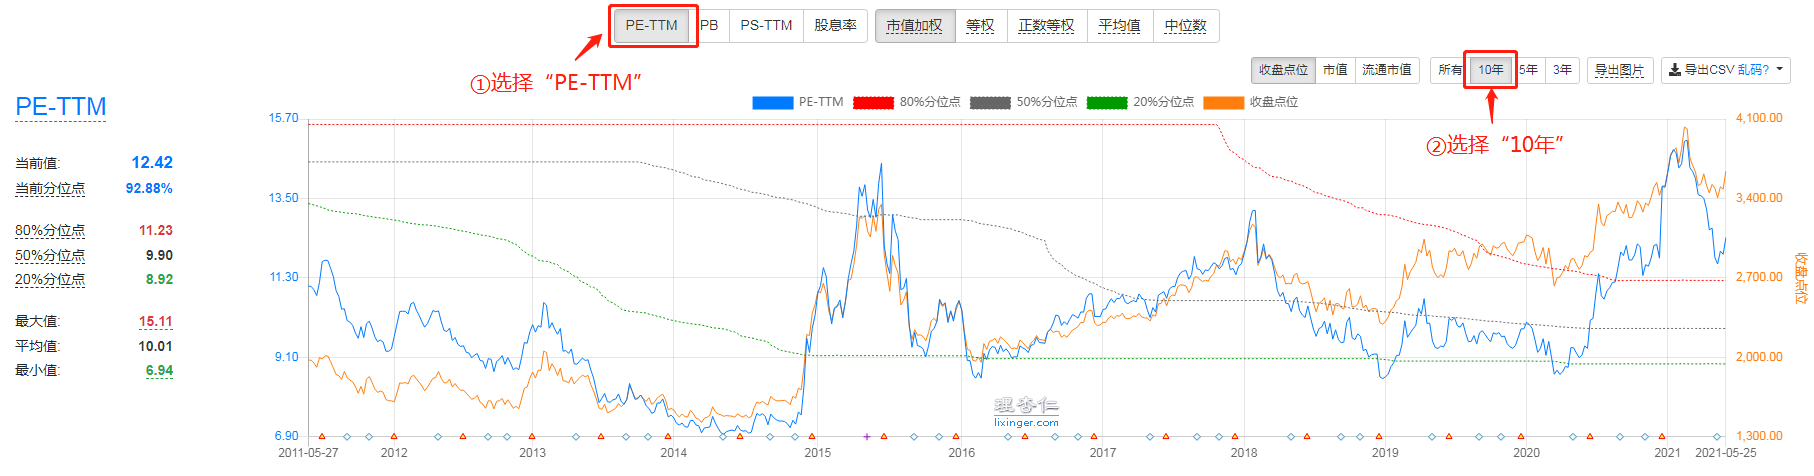Switch overlay to 流通市值
The image size is (1814, 476).
[x=1387, y=70]
